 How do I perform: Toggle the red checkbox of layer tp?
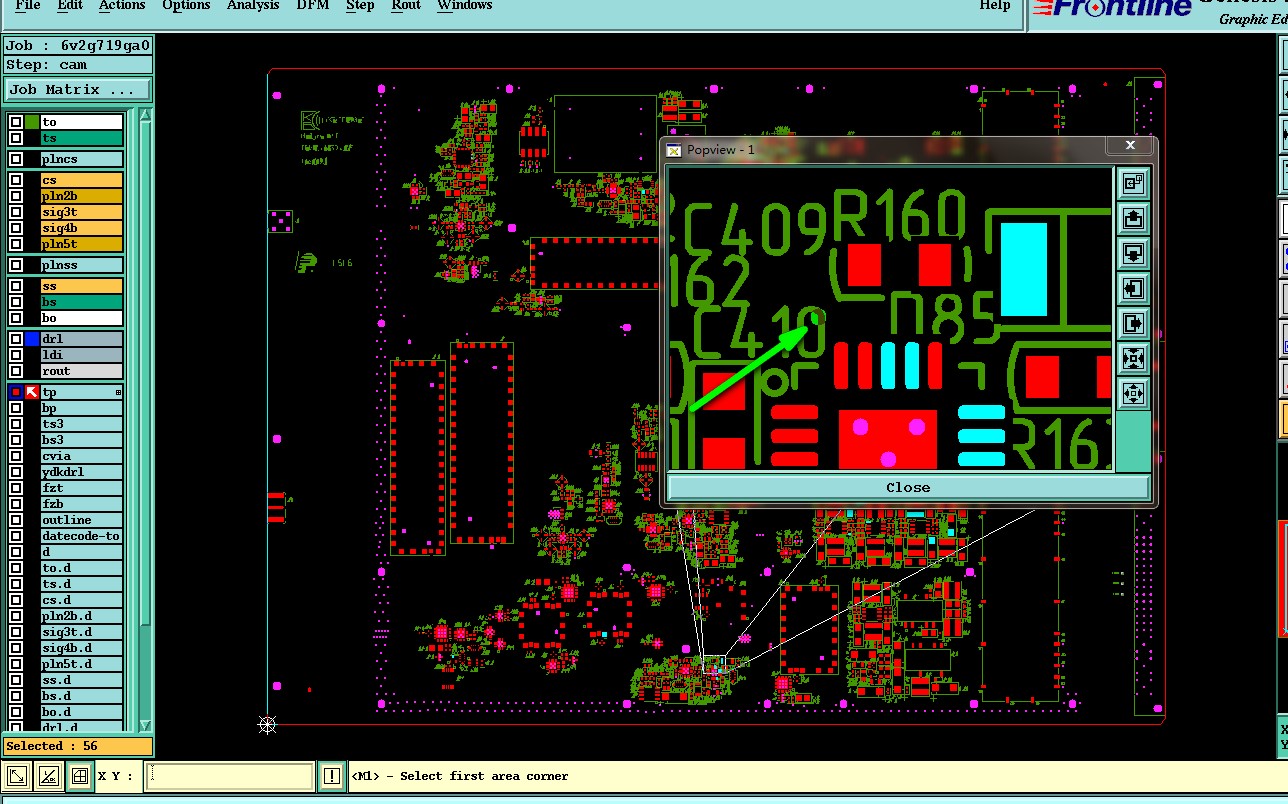pos(16,392)
